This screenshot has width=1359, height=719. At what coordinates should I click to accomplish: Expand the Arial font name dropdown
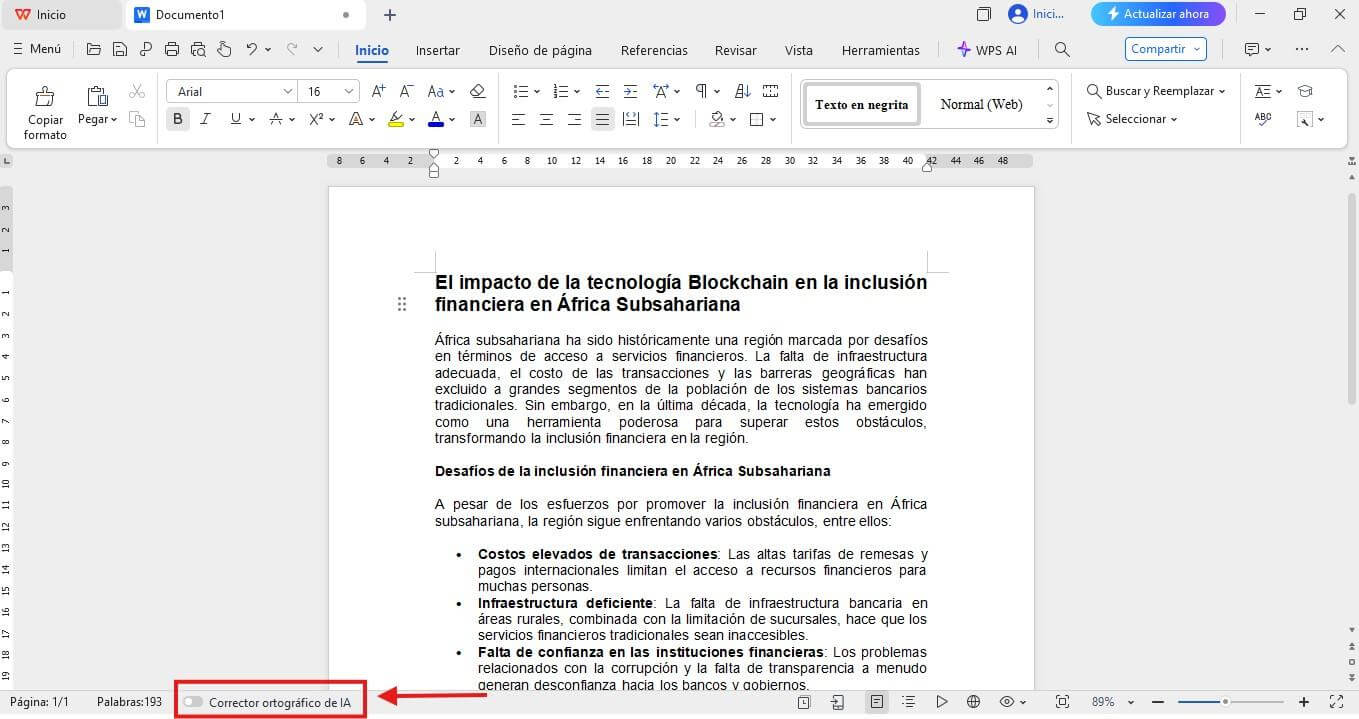pyautogui.click(x=288, y=91)
